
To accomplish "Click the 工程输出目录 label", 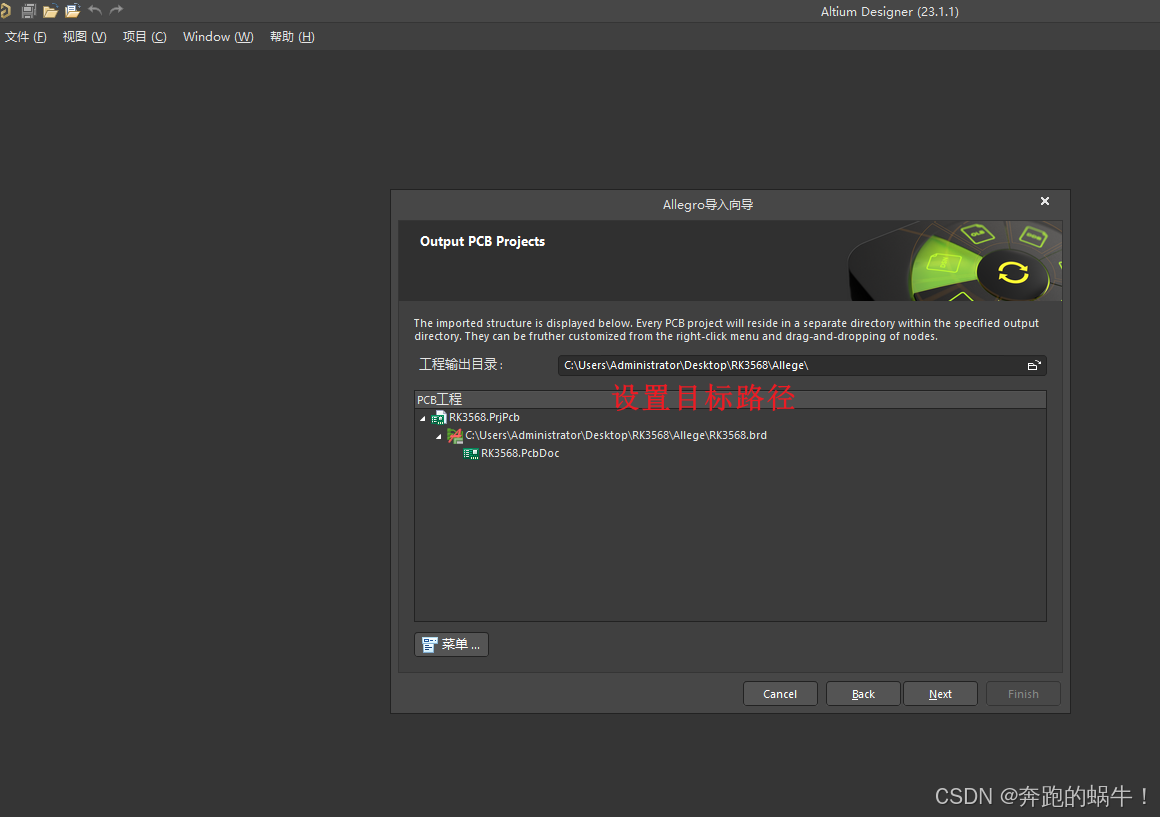I will [x=461, y=365].
